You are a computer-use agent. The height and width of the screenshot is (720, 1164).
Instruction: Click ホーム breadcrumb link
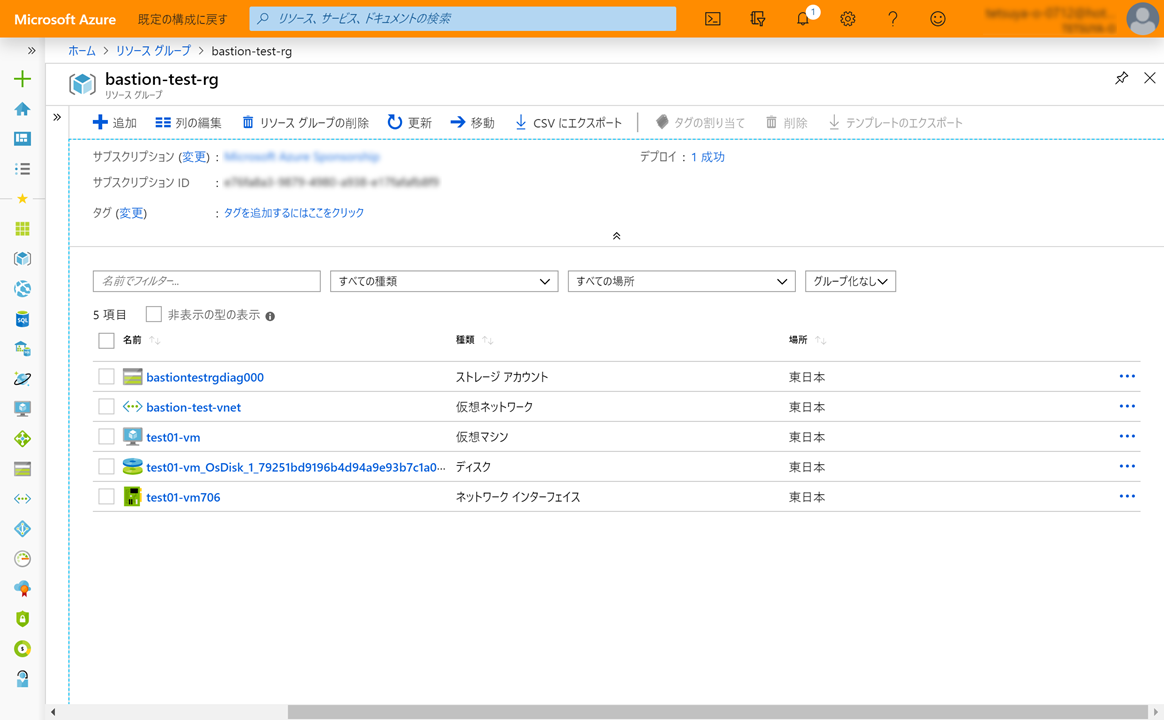[82, 50]
